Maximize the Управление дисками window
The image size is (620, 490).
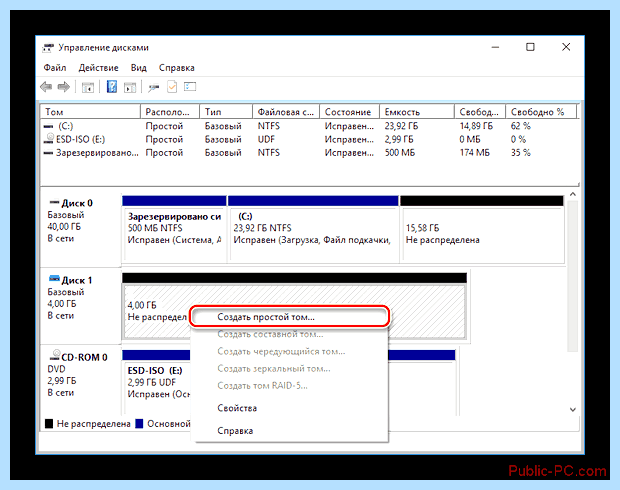pyautogui.click(x=530, y=47)
